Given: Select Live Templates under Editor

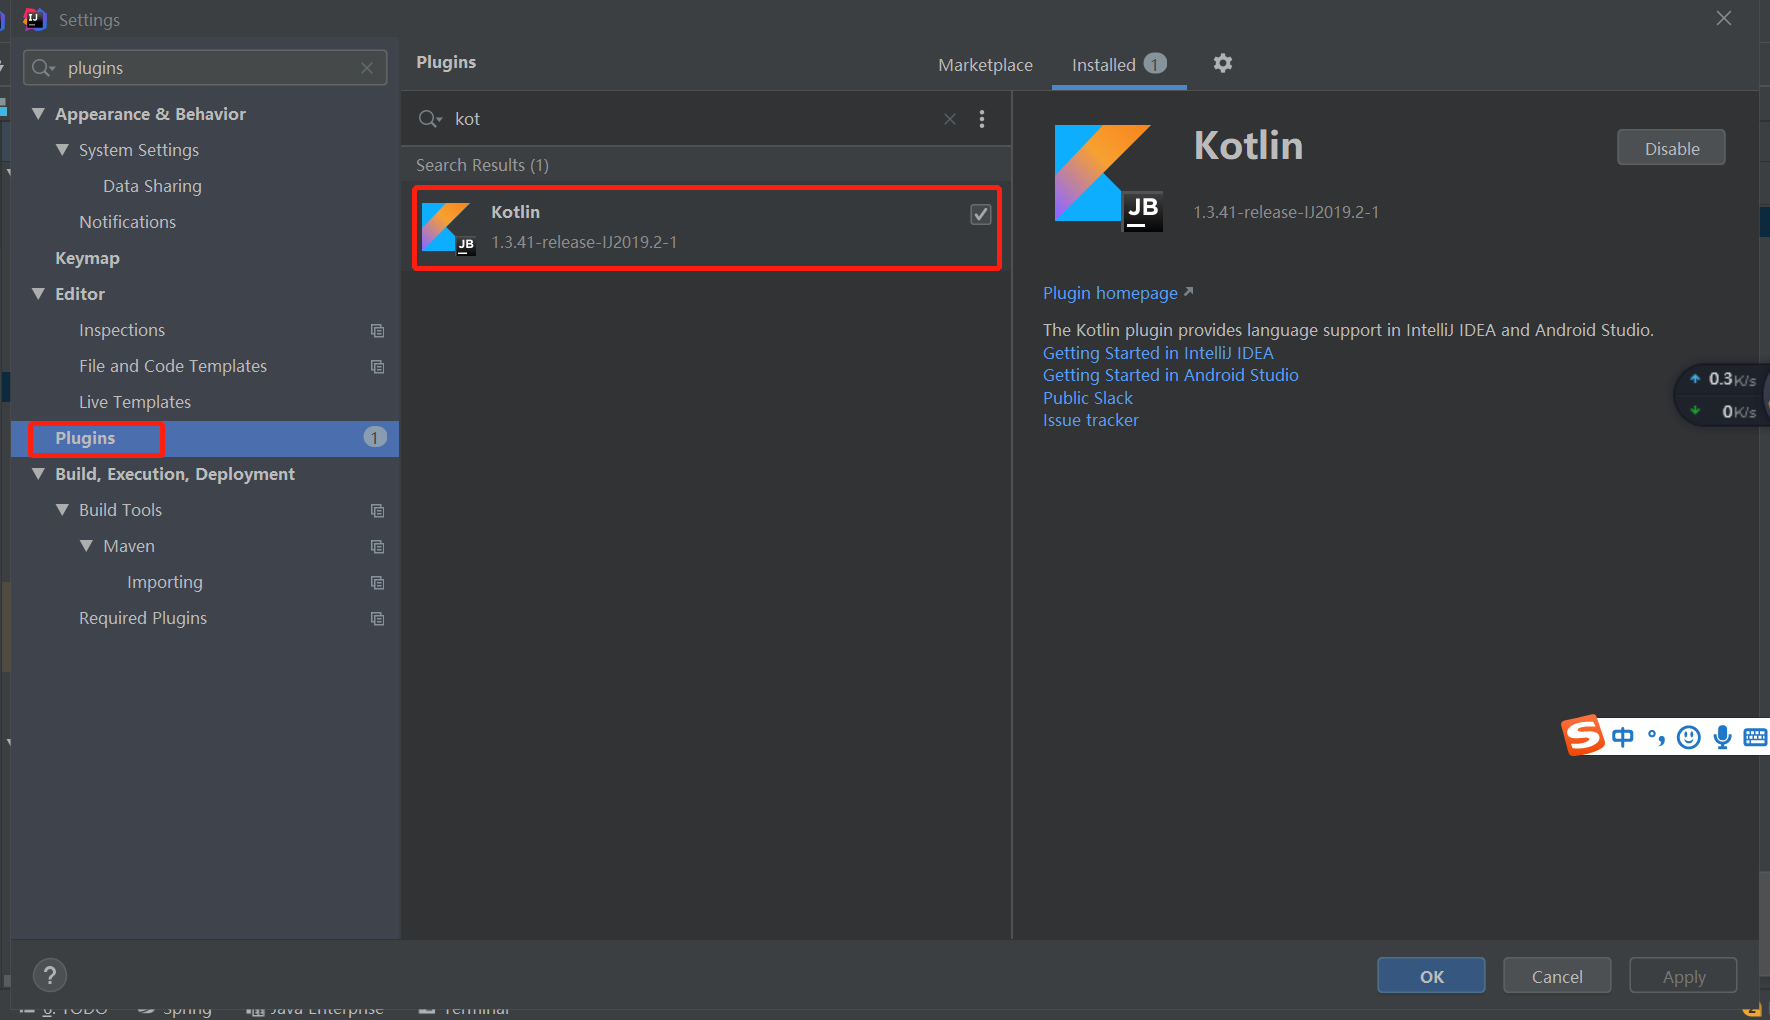Looking at the screenshot, I should coord(135,402).
